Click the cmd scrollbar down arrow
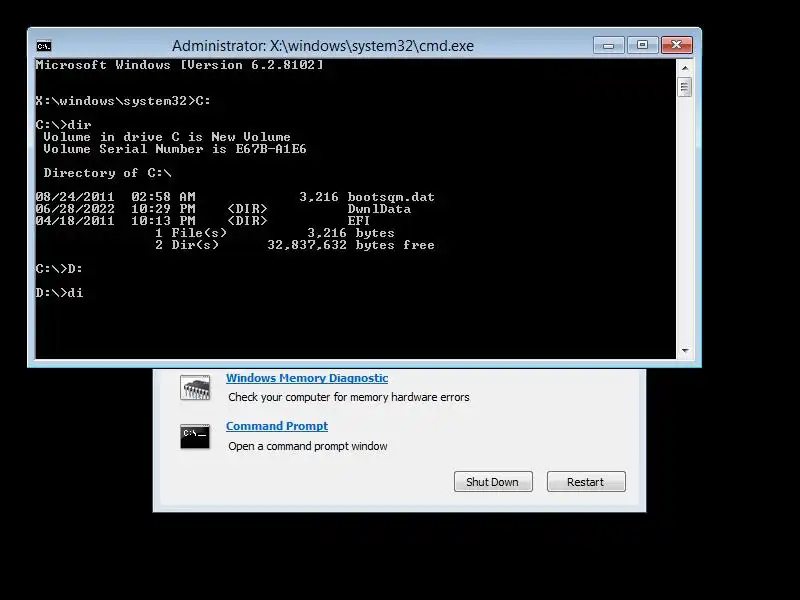800x600 pixels. pos(685,351)
